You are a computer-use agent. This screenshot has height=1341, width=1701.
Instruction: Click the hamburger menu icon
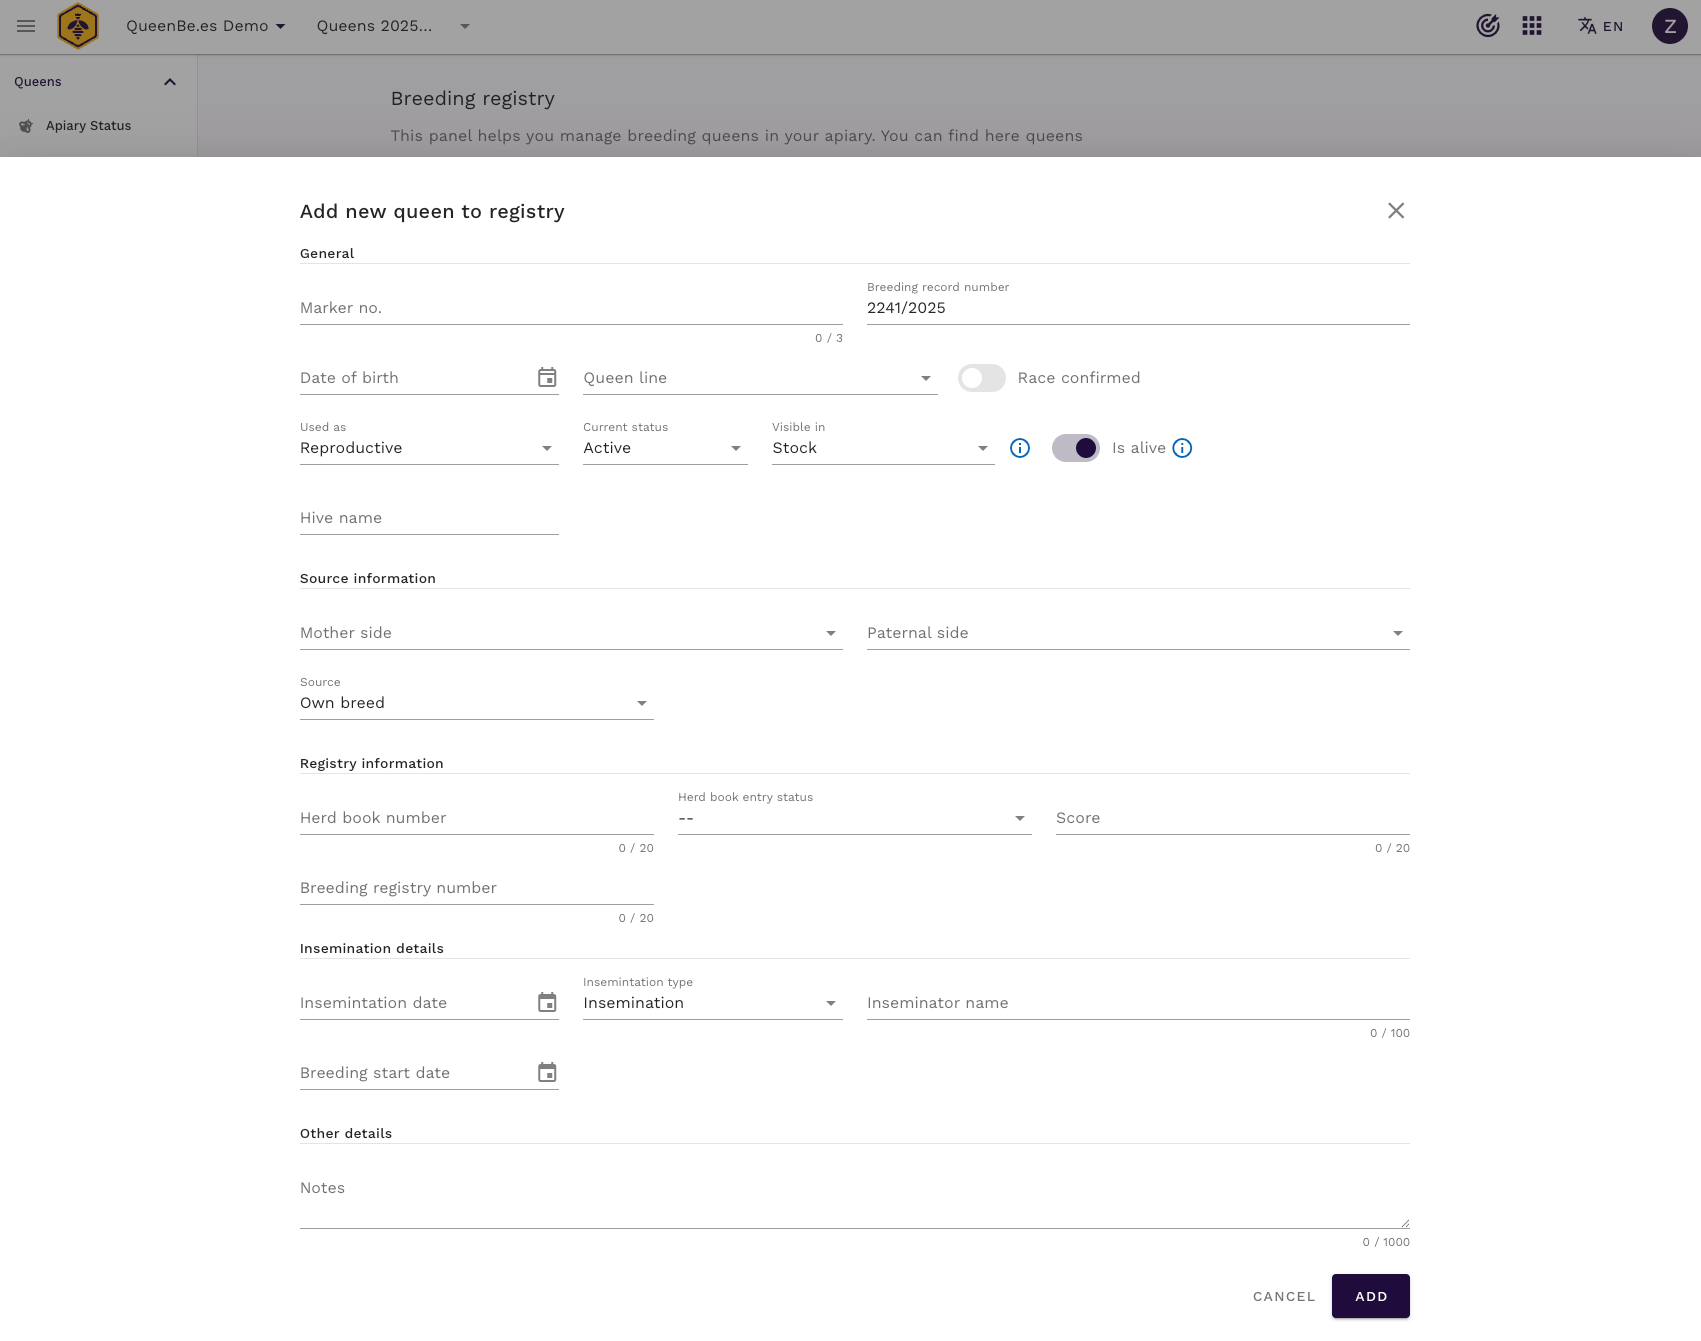[26, 26]
